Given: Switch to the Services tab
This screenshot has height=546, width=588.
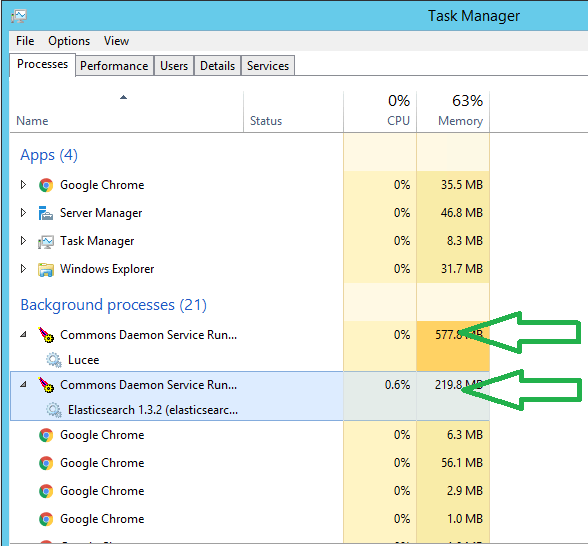Looking at the screenshot, I should tap(268, 66).
